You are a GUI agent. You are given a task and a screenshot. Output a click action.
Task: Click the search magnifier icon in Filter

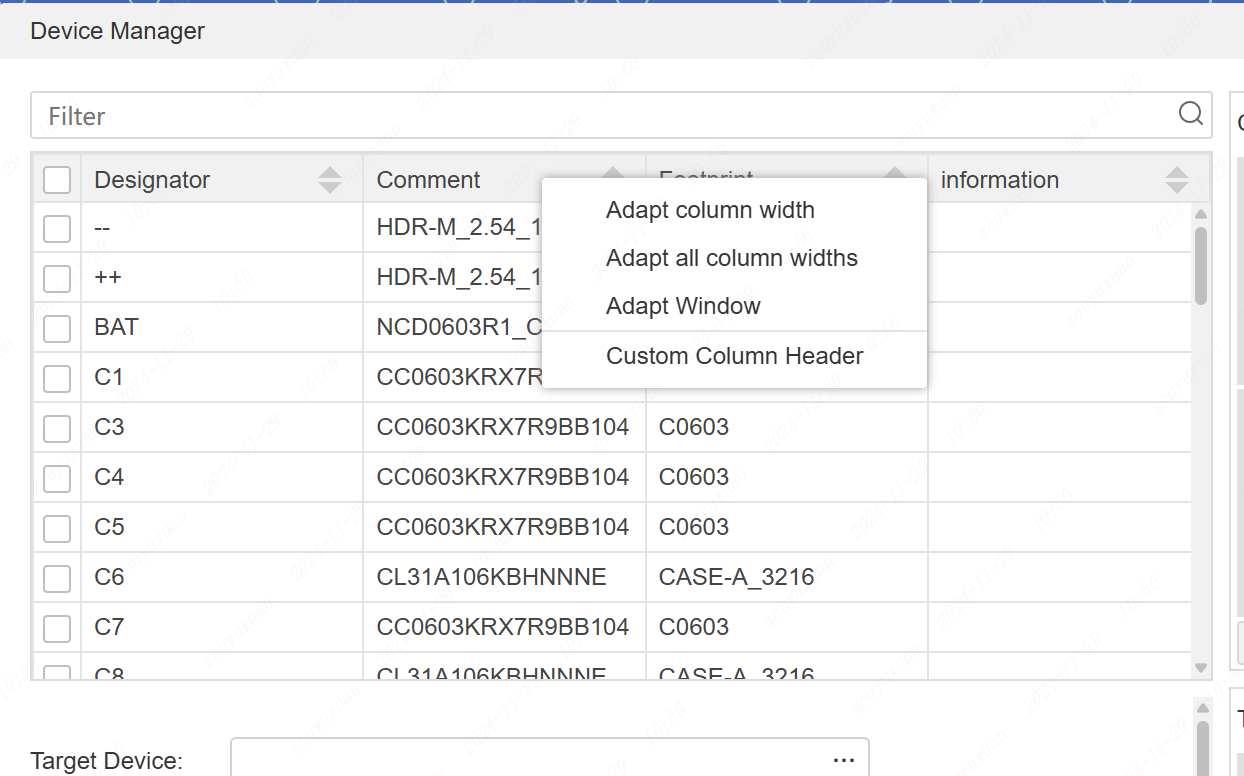pyautogui.click(x=1190, y=114)
